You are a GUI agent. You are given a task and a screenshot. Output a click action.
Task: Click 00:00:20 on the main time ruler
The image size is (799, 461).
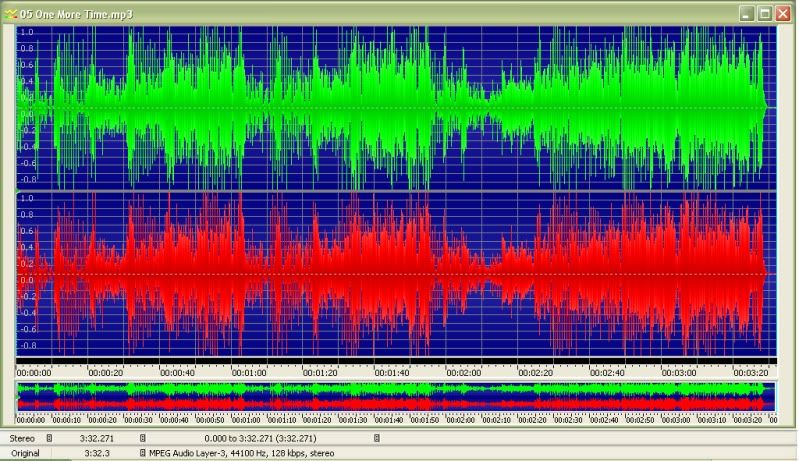tap(105, 373)
